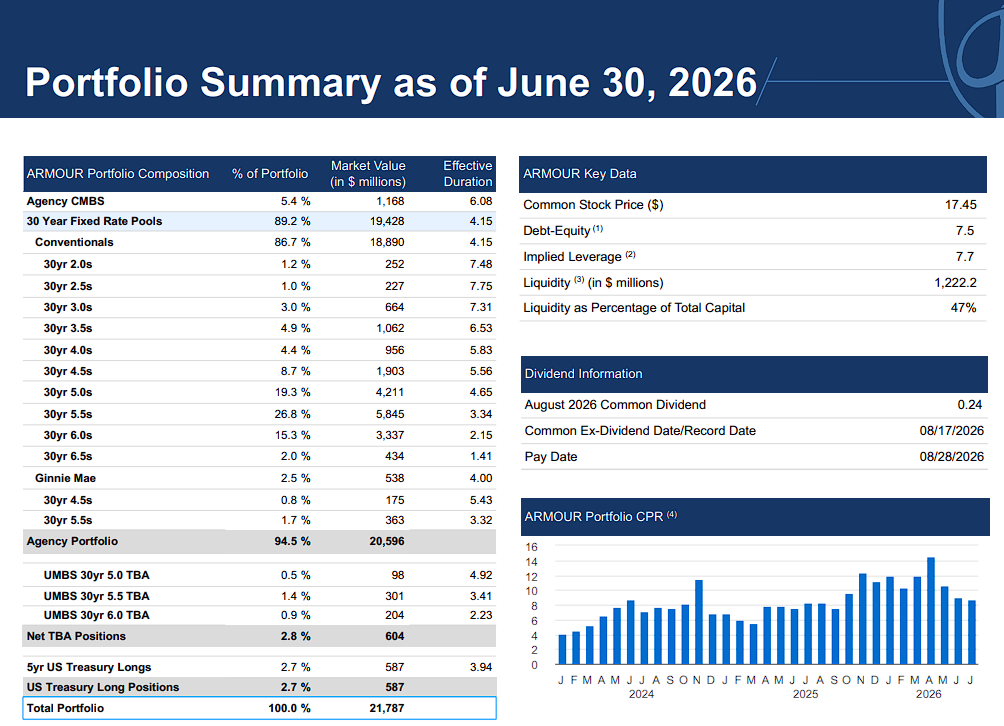Select the 'Ginnie Mae' row label
Screen dimensions: 1004x726
[65, 478]
